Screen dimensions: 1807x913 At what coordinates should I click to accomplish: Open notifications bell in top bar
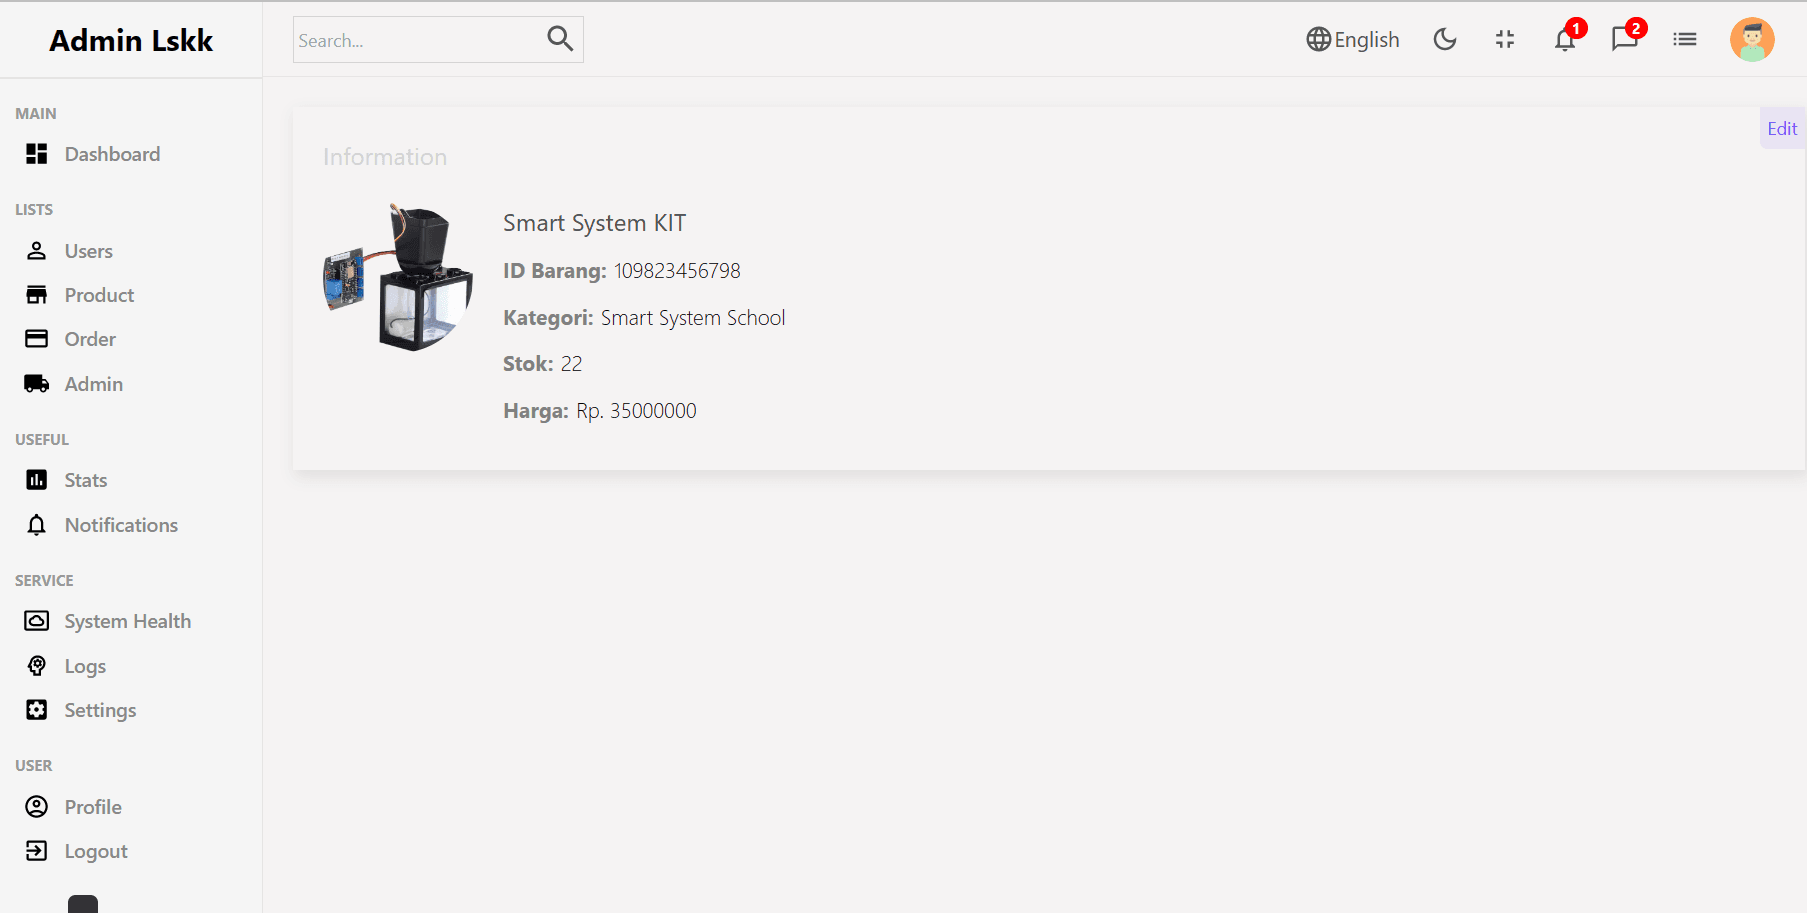pyautogui.click(x=1565, y=39)
